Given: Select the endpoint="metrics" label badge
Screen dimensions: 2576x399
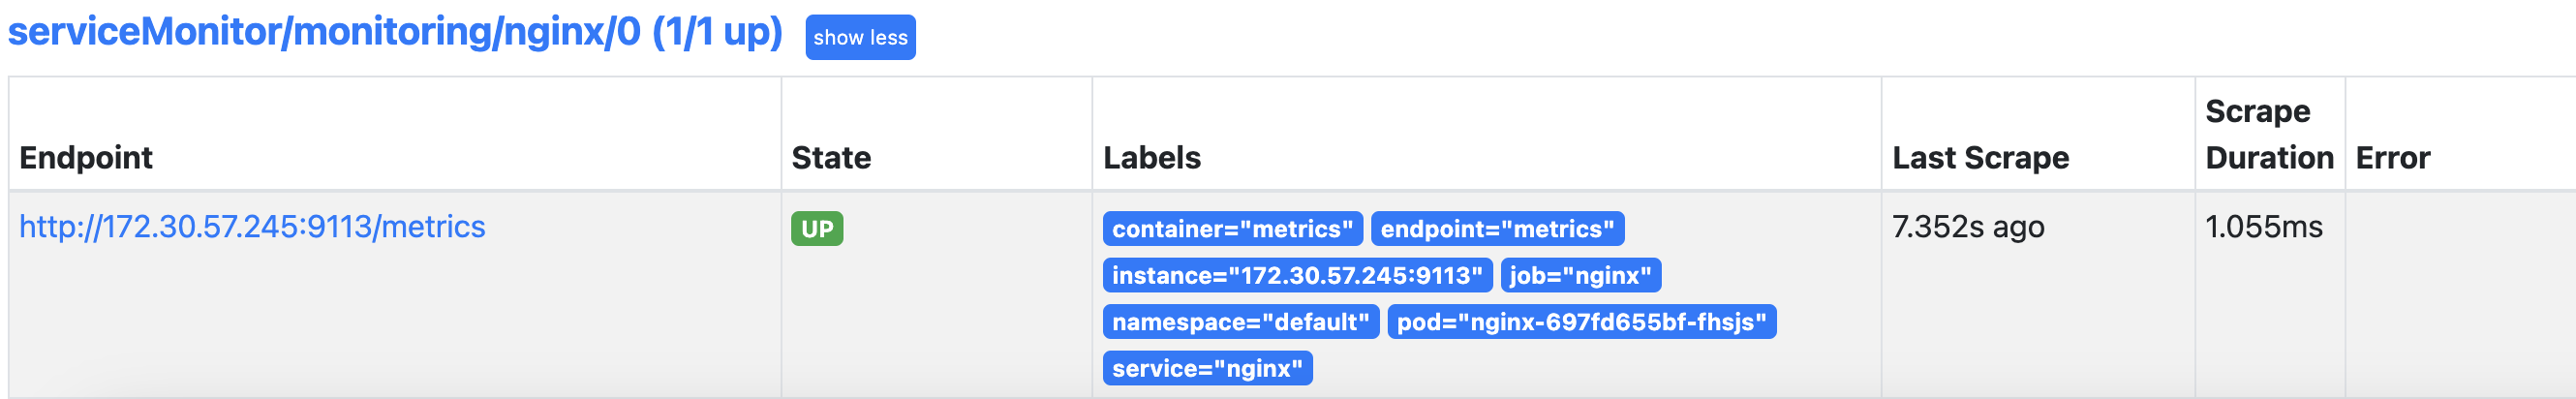Looking at the screenshot, I should 1497,229.
